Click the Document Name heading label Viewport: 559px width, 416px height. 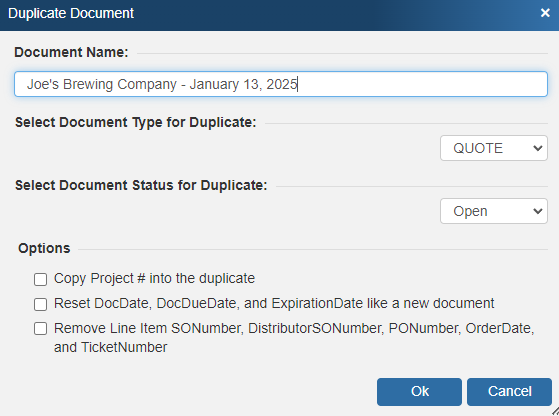pyautogui.click(x=71, y=52)
